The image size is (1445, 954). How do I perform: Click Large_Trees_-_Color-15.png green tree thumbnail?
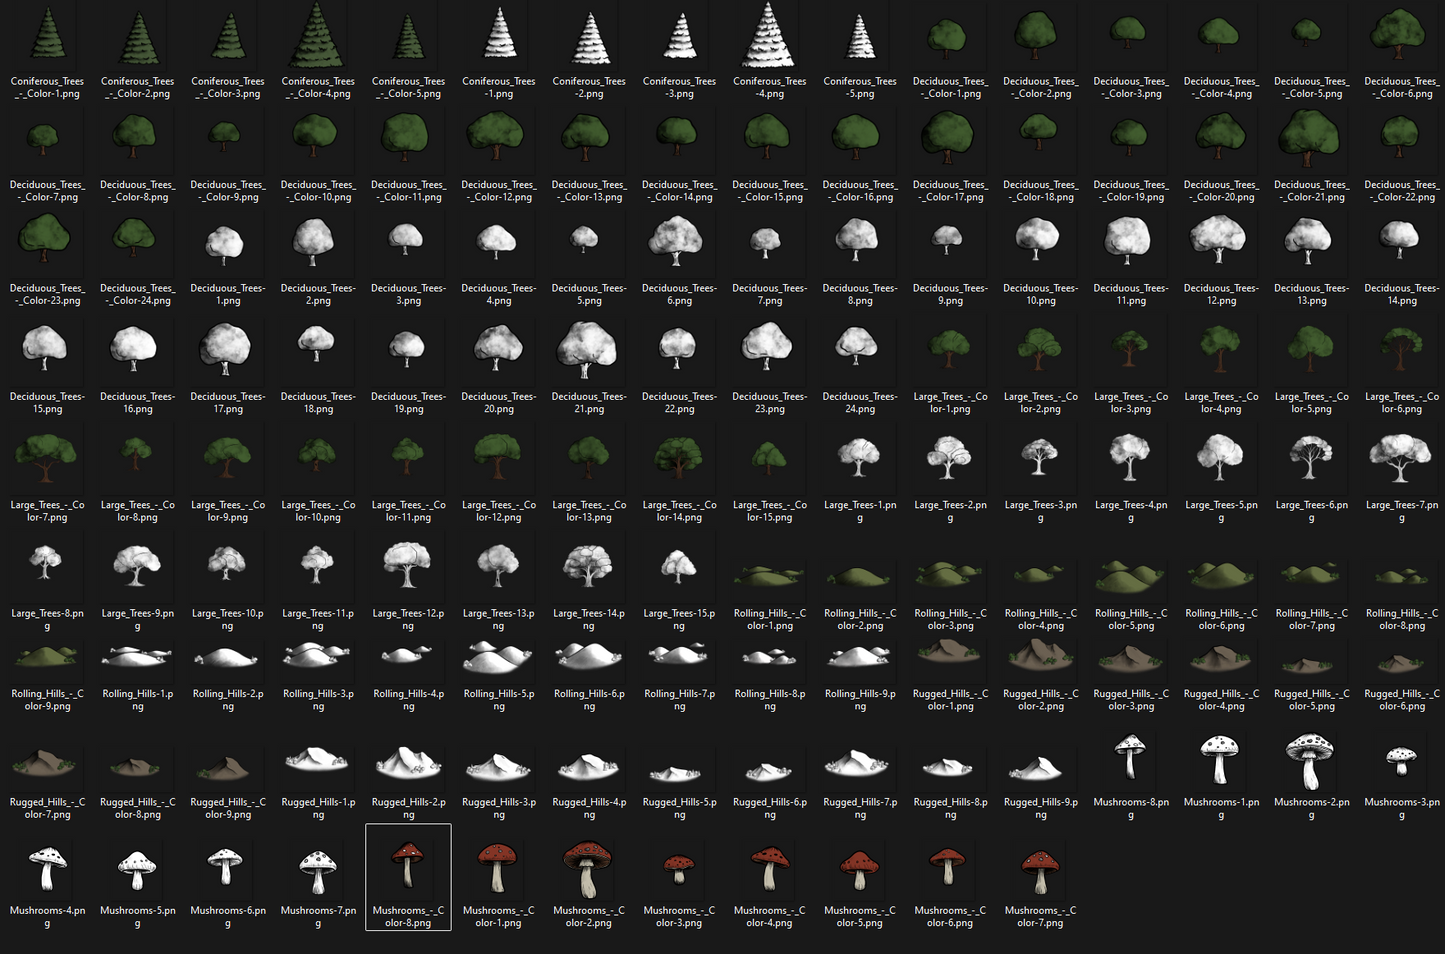point(769,460)
